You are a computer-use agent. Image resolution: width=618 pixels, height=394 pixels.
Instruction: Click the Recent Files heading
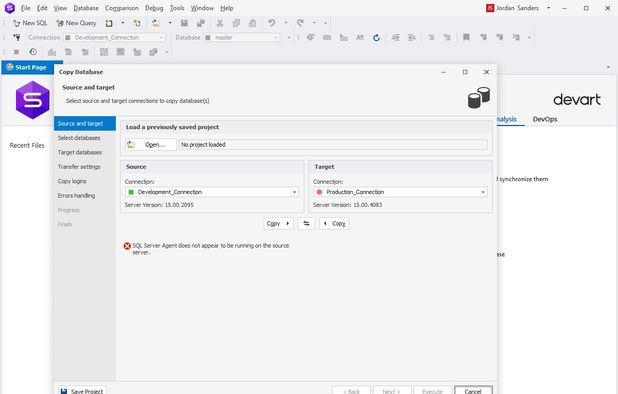point(27,145)
